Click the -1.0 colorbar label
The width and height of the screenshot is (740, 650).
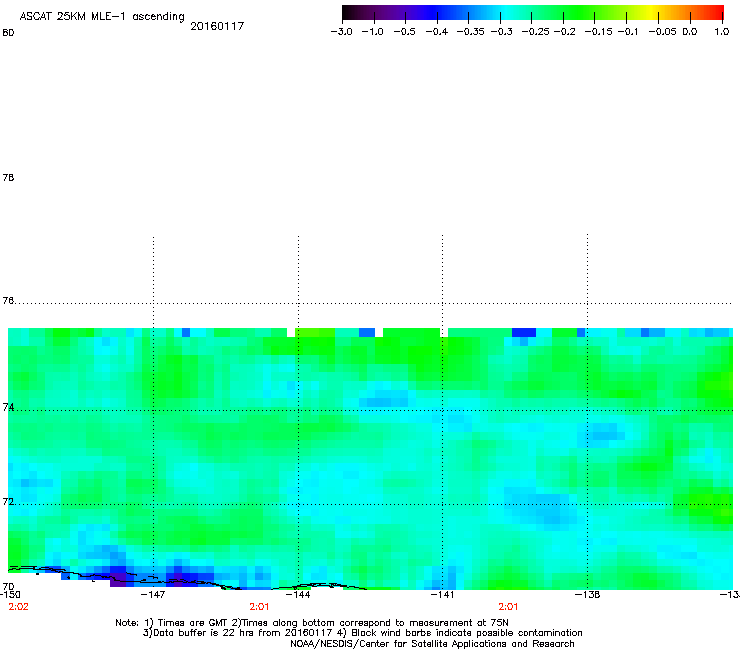372,32
